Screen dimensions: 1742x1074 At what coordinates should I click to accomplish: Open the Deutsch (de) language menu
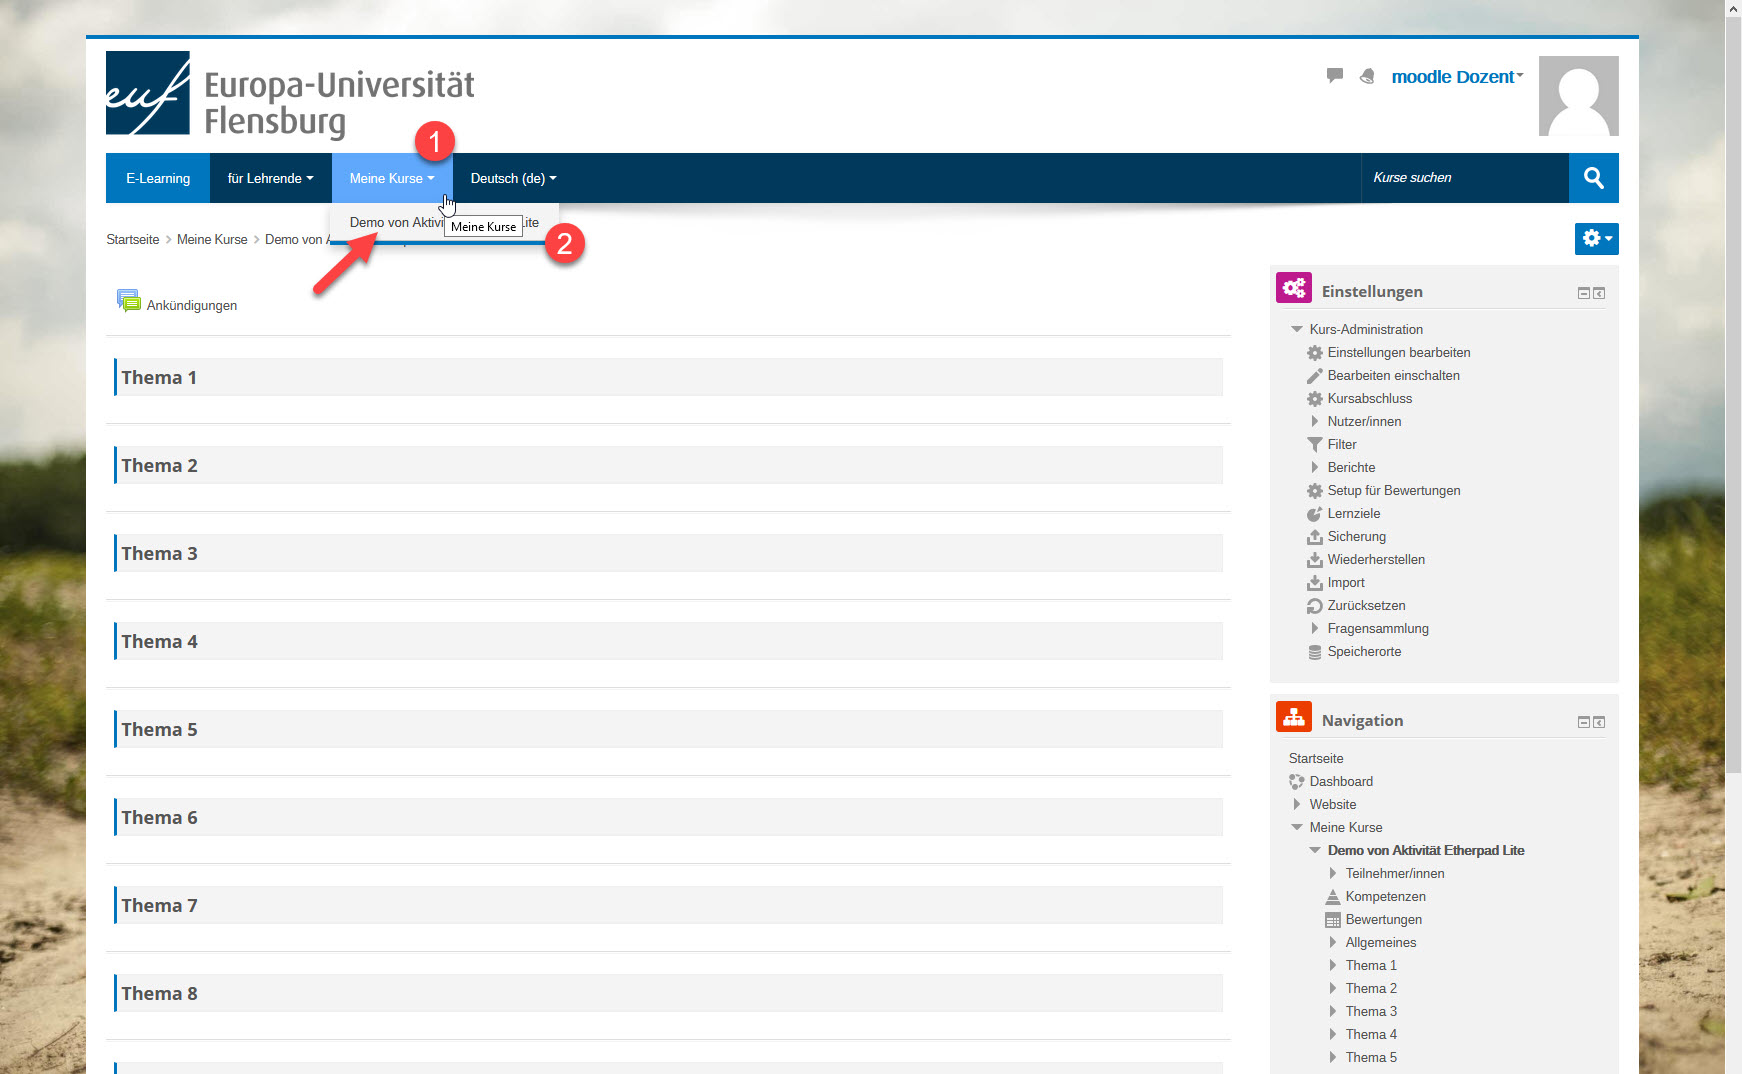coord(512,178)
